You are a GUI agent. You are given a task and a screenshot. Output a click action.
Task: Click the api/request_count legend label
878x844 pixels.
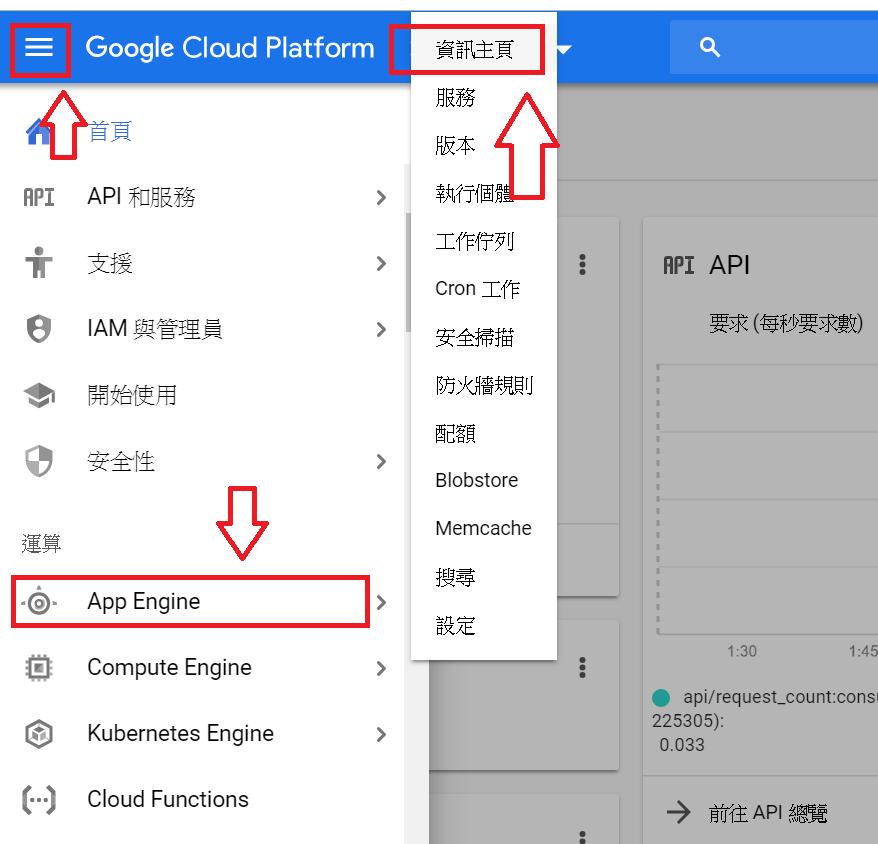(x=780, y=697)
